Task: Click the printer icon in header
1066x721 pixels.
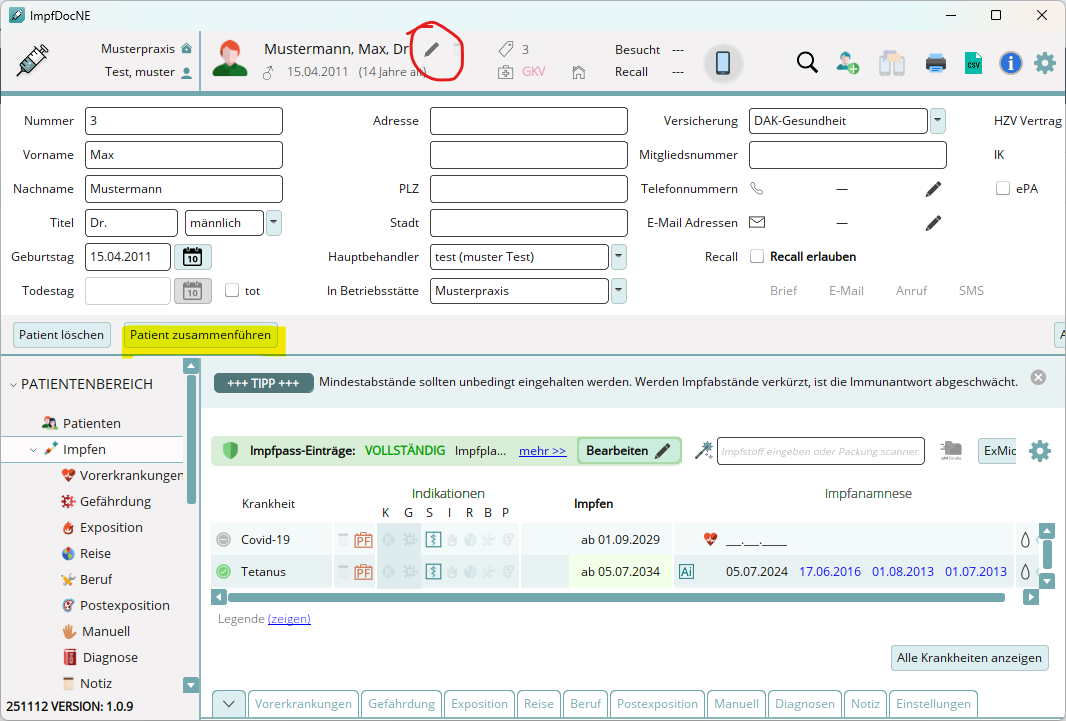Action: [935, 63]
